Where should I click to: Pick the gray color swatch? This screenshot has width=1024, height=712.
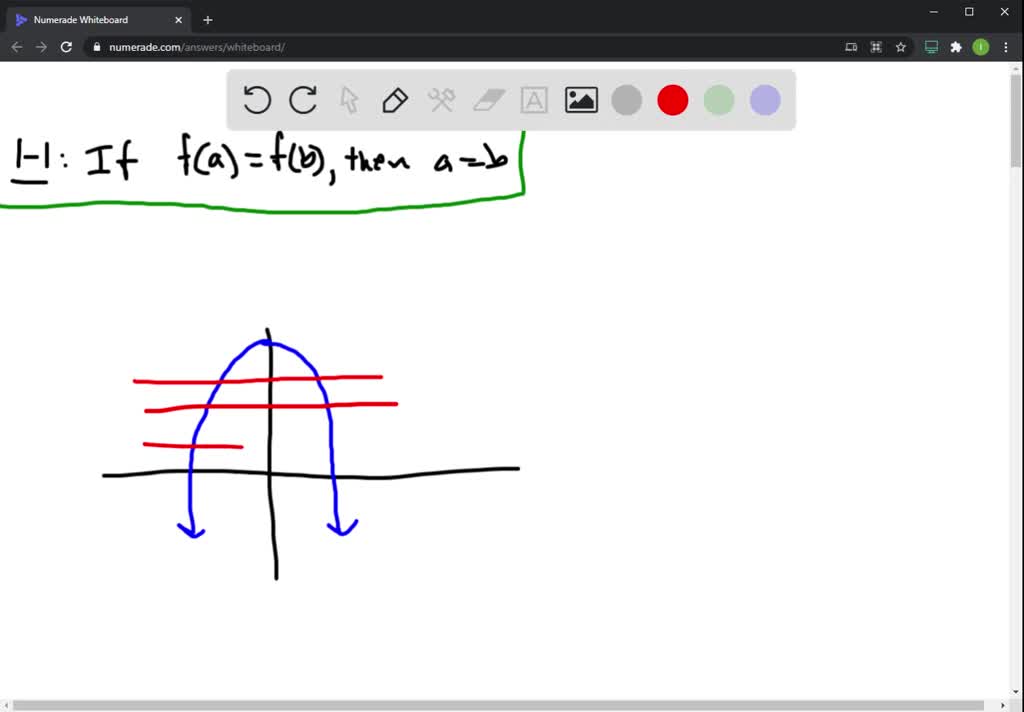627,100
